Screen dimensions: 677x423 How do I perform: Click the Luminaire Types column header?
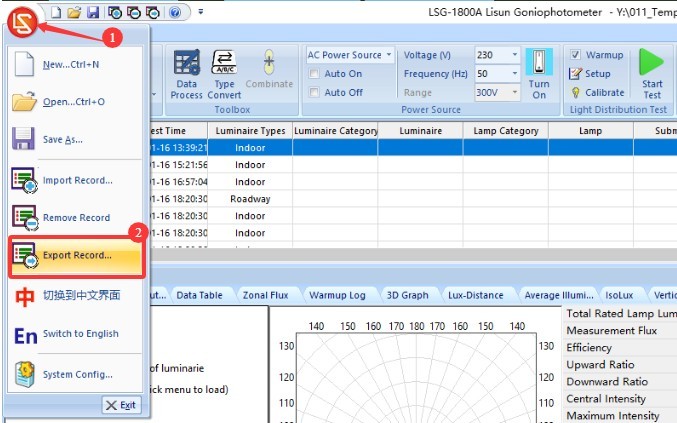250,131
